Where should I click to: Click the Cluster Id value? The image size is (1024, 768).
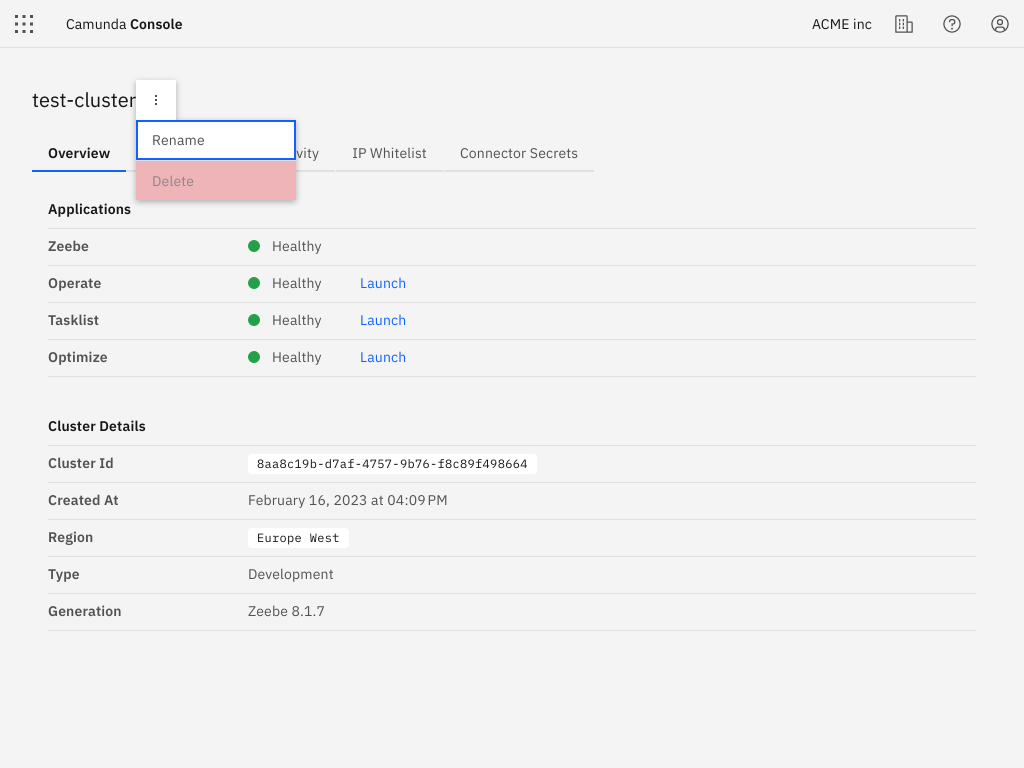pyautogui.click(x=392, y=464)
